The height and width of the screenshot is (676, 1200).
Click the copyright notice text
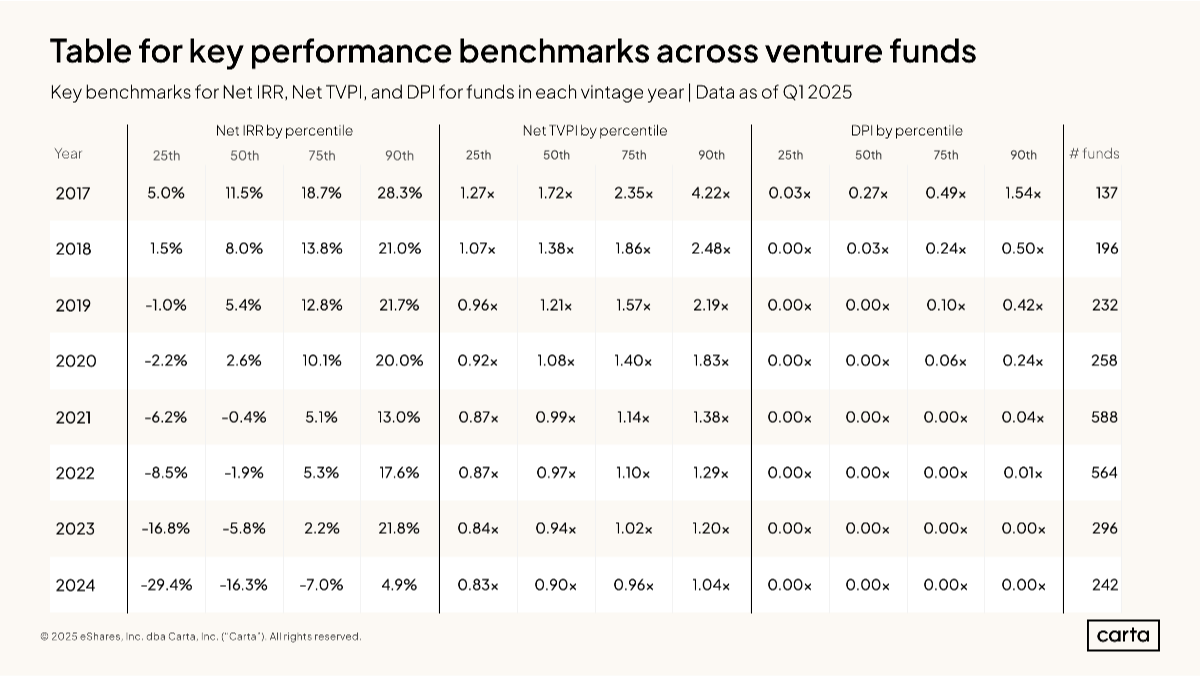click(201, 637)
